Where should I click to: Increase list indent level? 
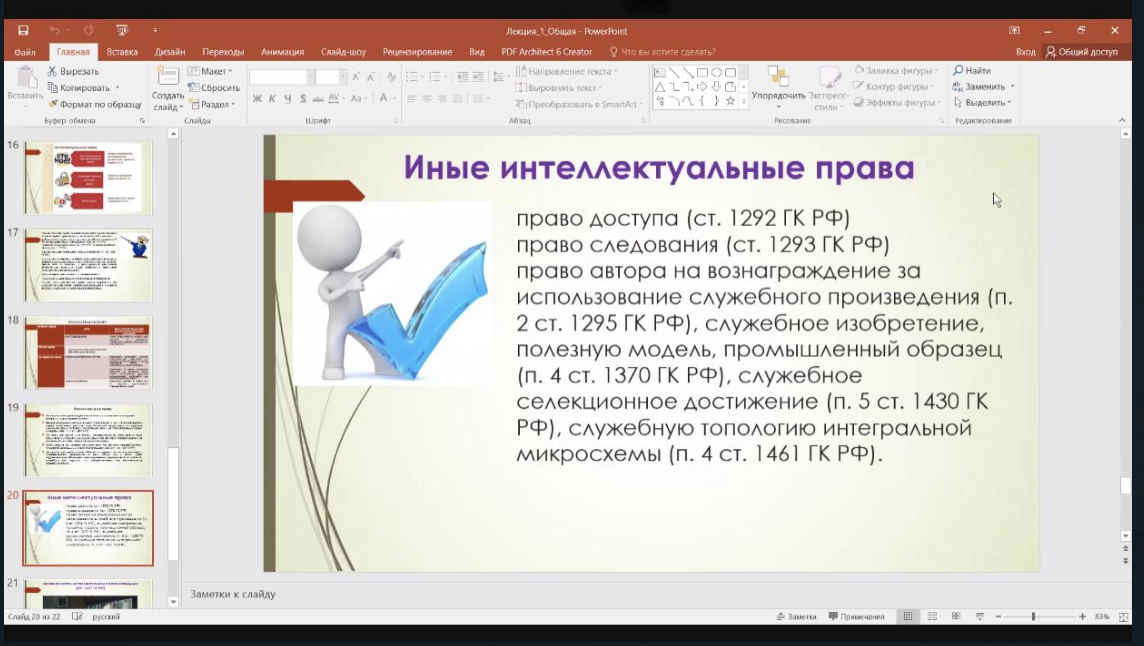(478, 77)
